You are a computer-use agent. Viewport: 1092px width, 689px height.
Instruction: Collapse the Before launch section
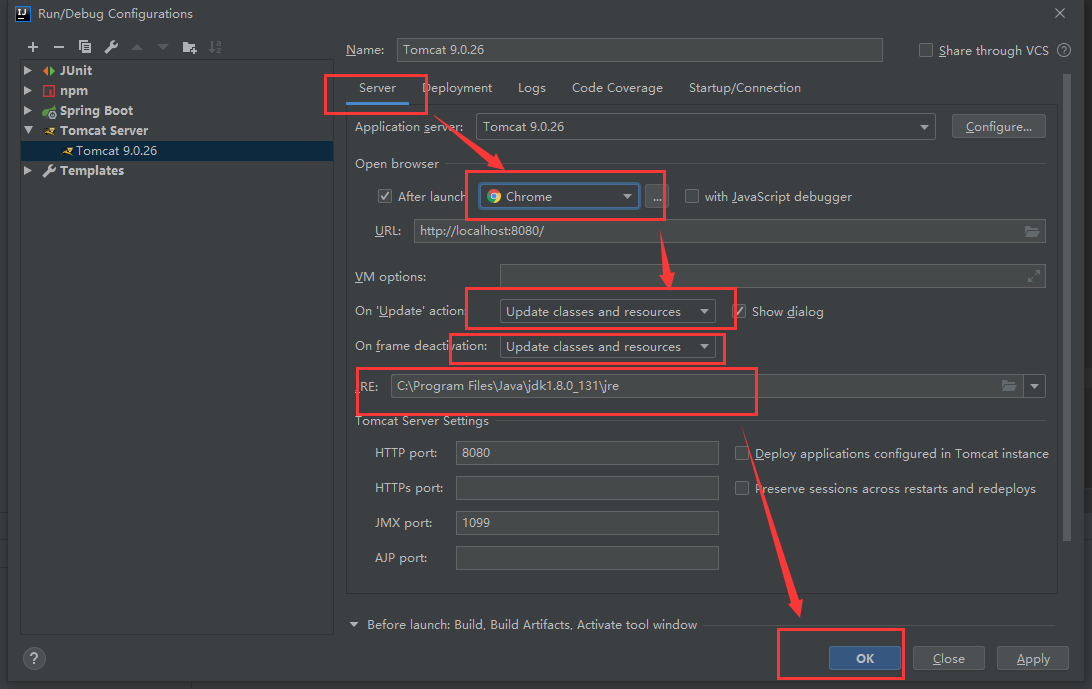354,625
